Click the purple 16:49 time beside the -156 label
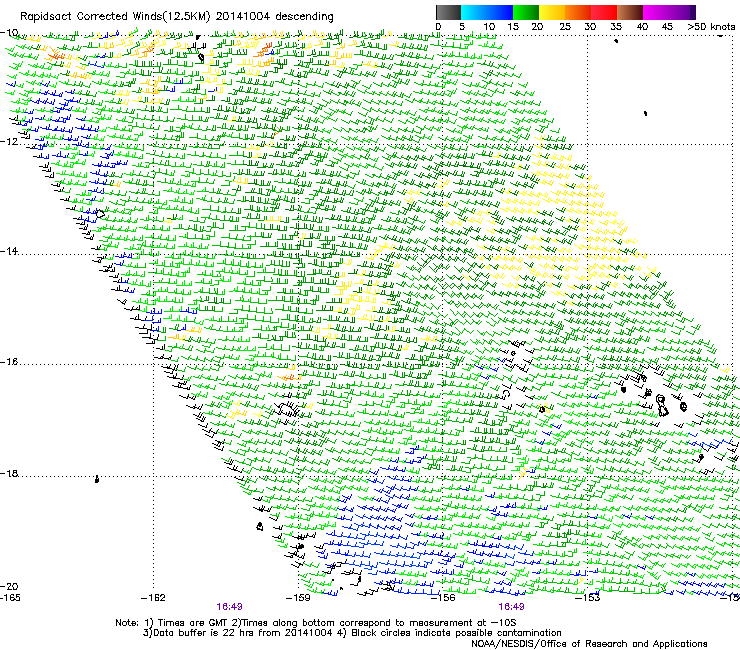Viewport: 740px width, 650px height. pyautogui.click(x=512, y=607)
